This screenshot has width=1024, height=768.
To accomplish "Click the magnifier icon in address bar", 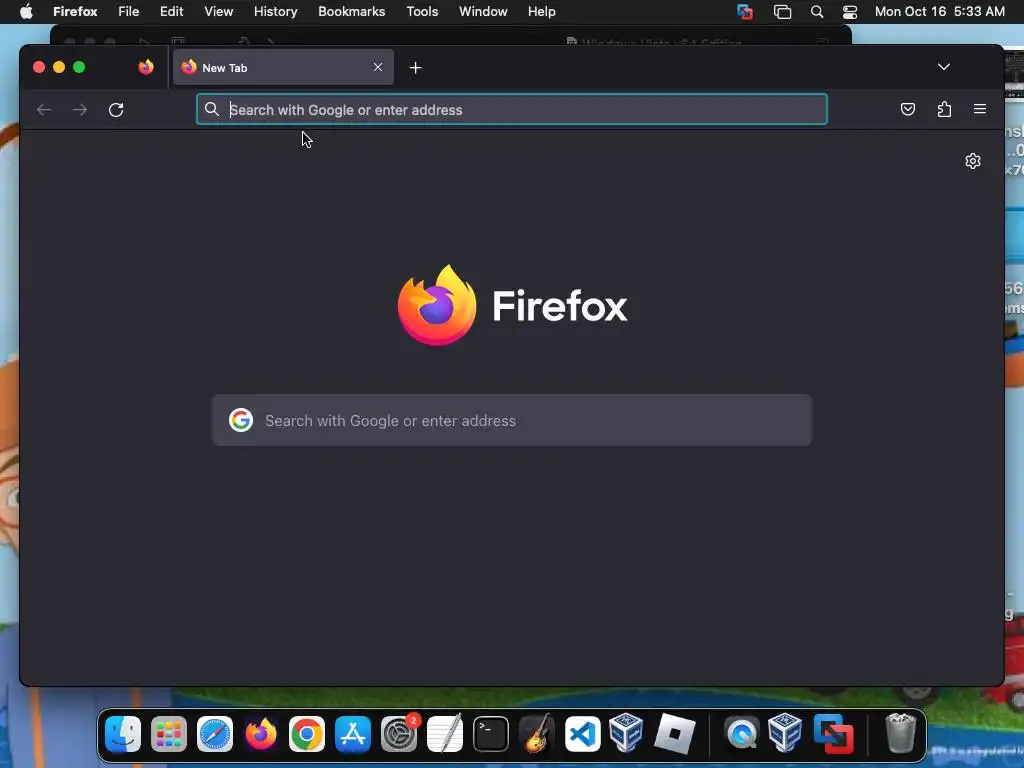I will pos(212,109).
